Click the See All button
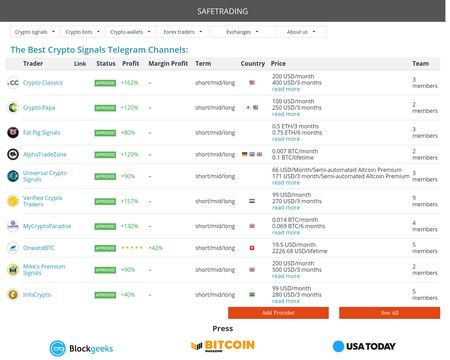The height and width of the screenshot is (360, 450). coord(390,313)
